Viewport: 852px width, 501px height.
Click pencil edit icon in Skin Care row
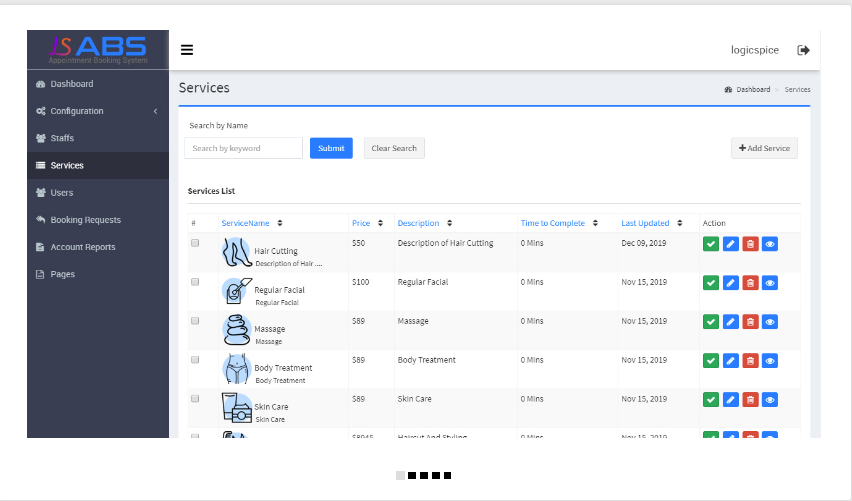(730, 400)
